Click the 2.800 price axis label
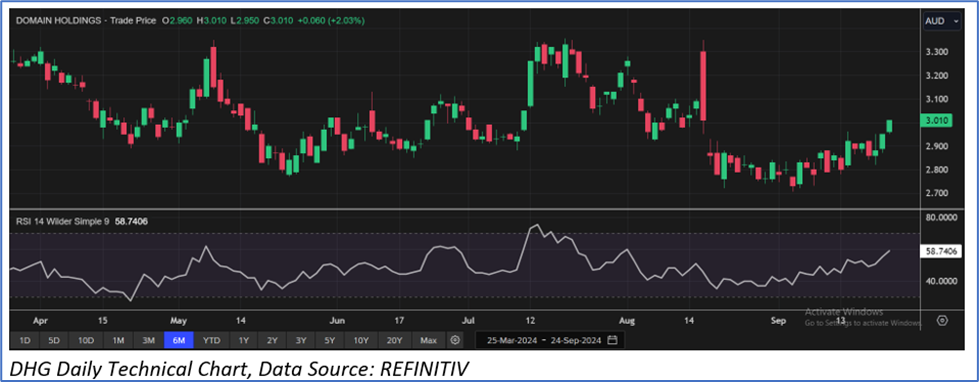The height and width of the screenshot is (382, 979). pyautogui.click(x=937, y=170)
